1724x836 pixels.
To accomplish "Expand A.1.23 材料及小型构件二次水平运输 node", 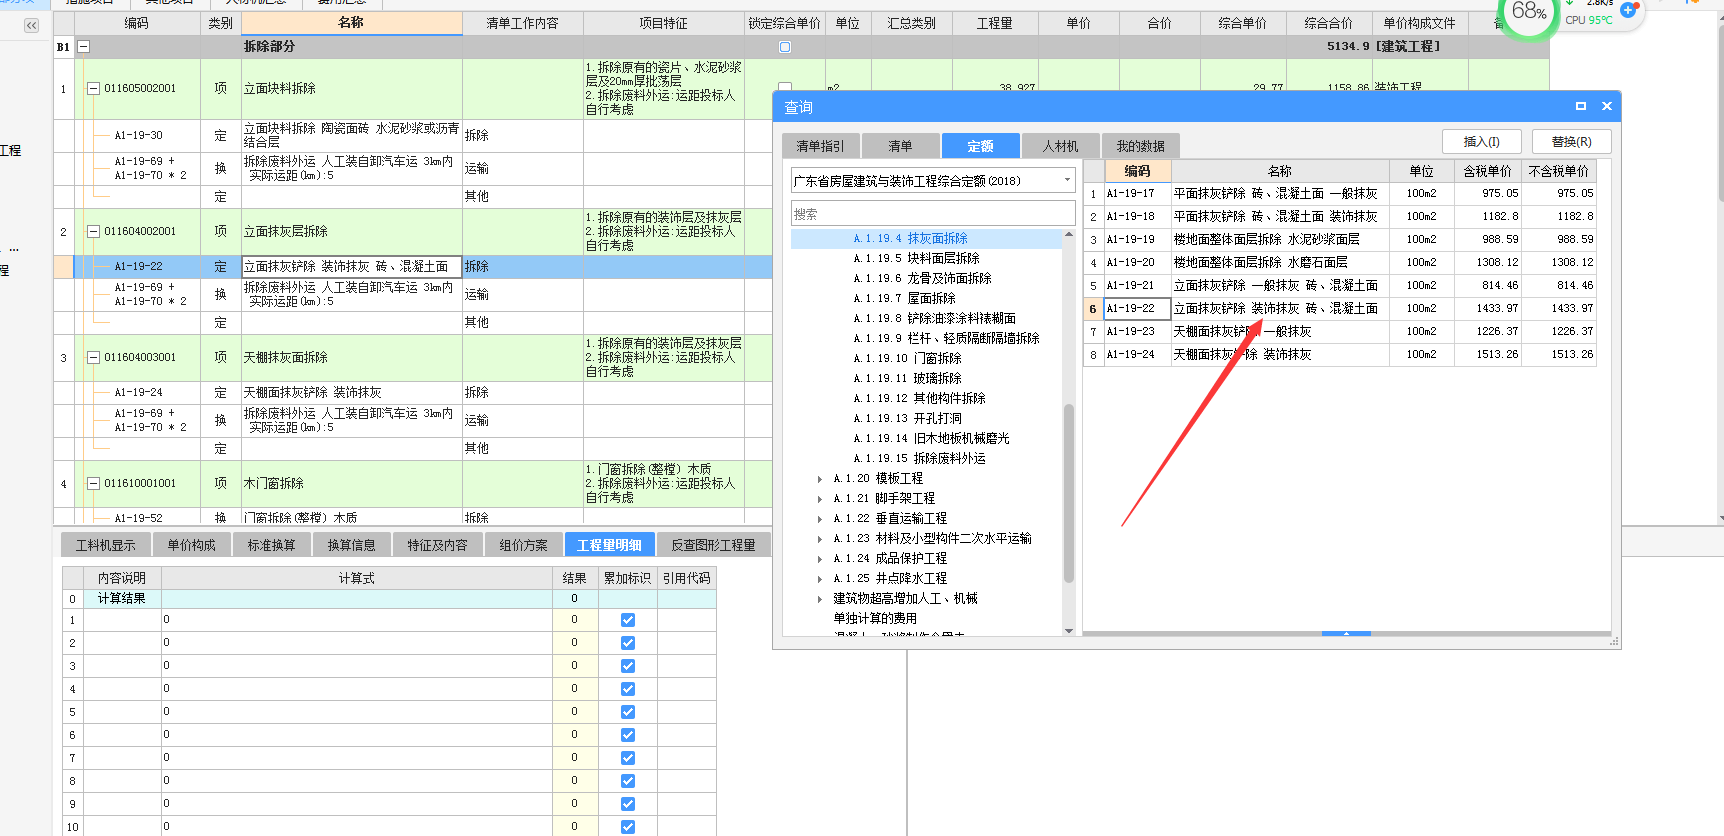I will click(x=820, y=539).
